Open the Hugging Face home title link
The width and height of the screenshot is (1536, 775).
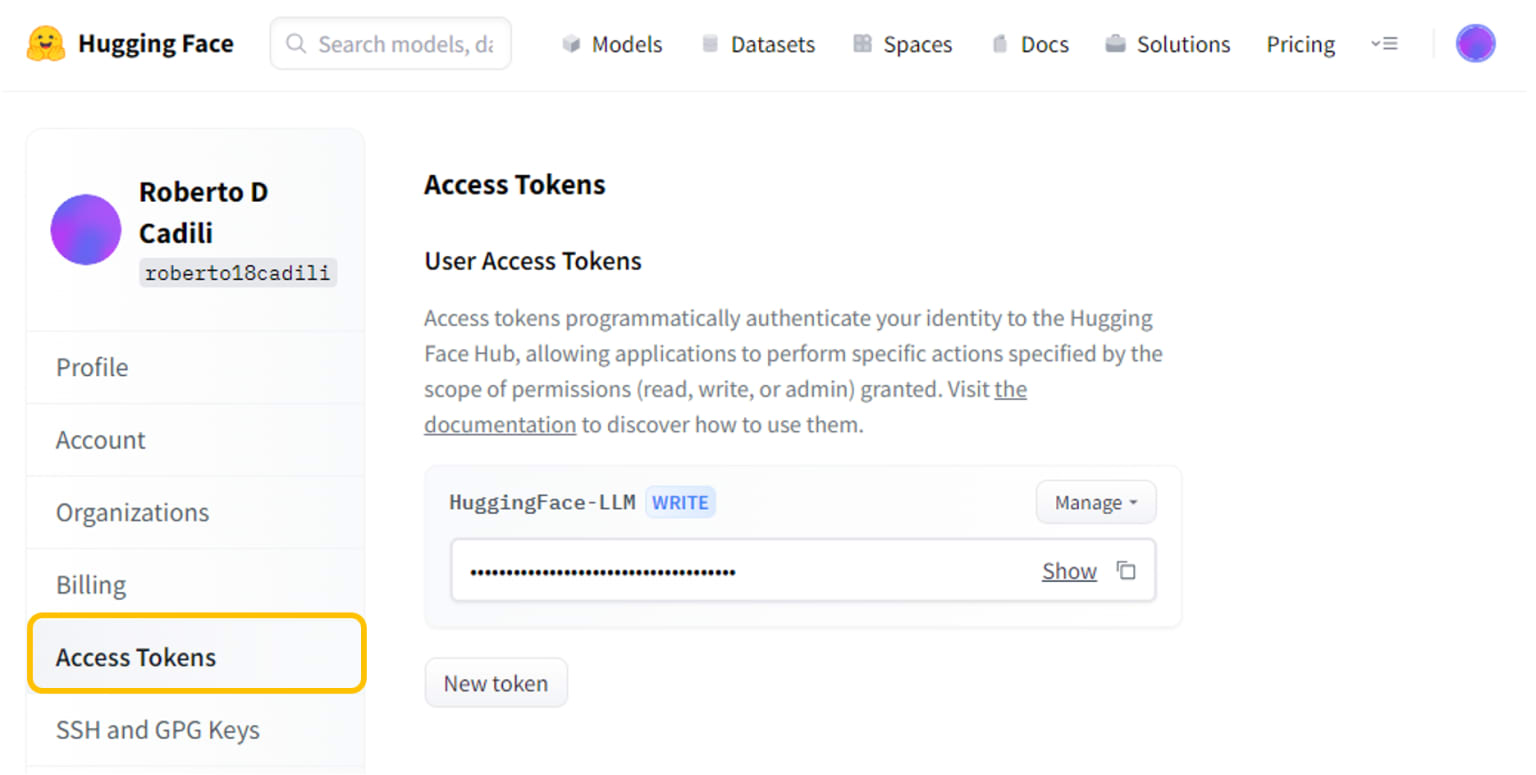tap(156, 44)
